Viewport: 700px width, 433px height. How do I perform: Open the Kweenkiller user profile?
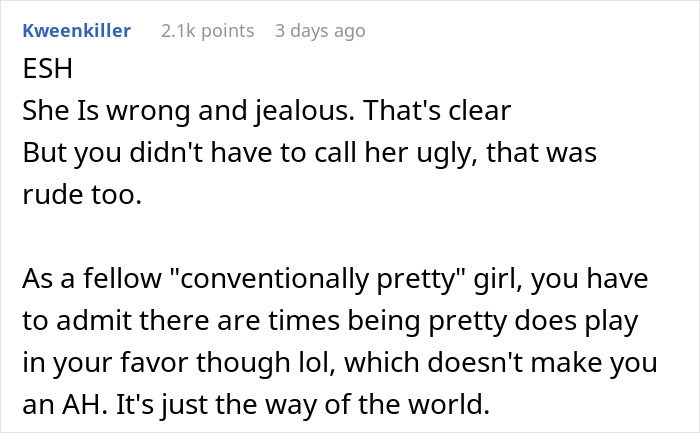point(76,31)
